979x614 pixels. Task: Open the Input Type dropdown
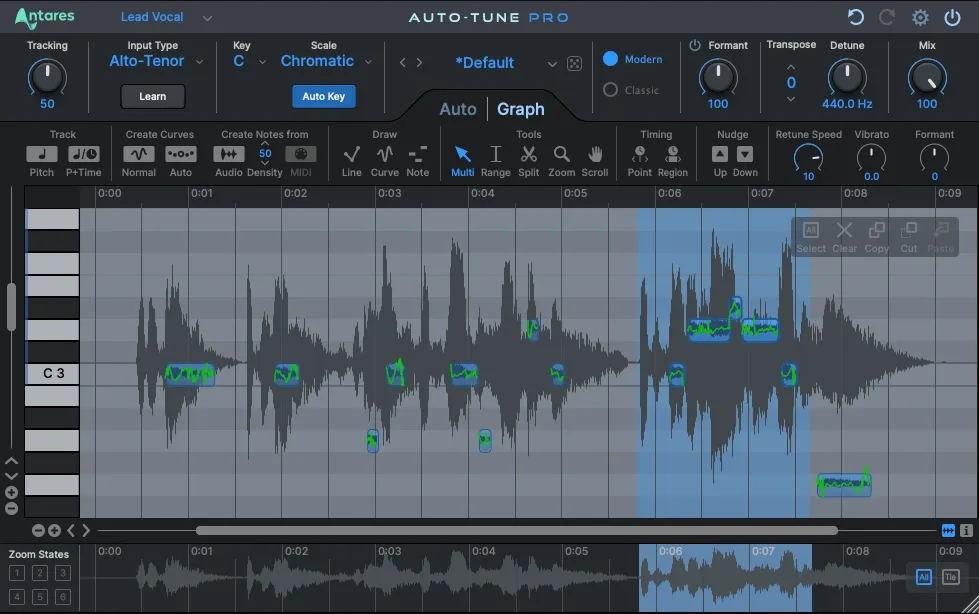click(x=155, y=61)
